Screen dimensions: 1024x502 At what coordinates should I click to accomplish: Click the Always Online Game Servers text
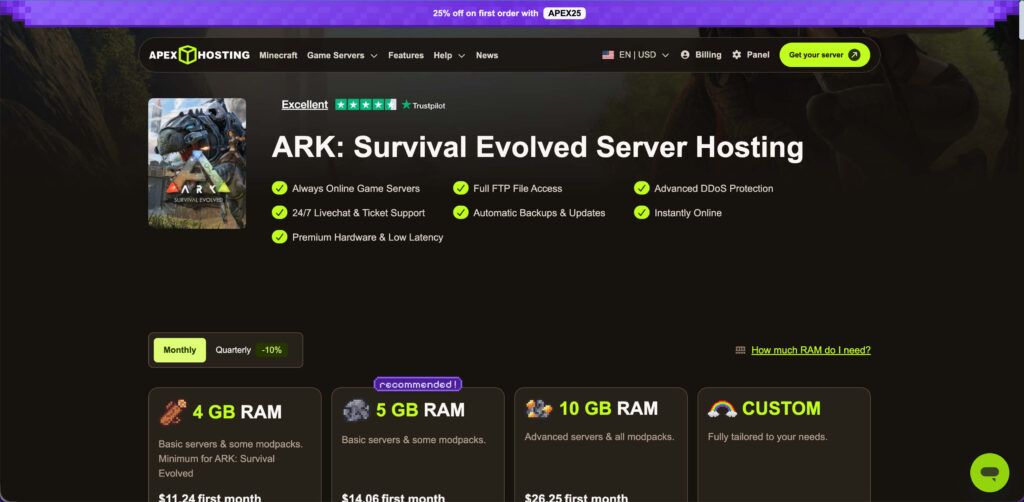coord(356,189)
